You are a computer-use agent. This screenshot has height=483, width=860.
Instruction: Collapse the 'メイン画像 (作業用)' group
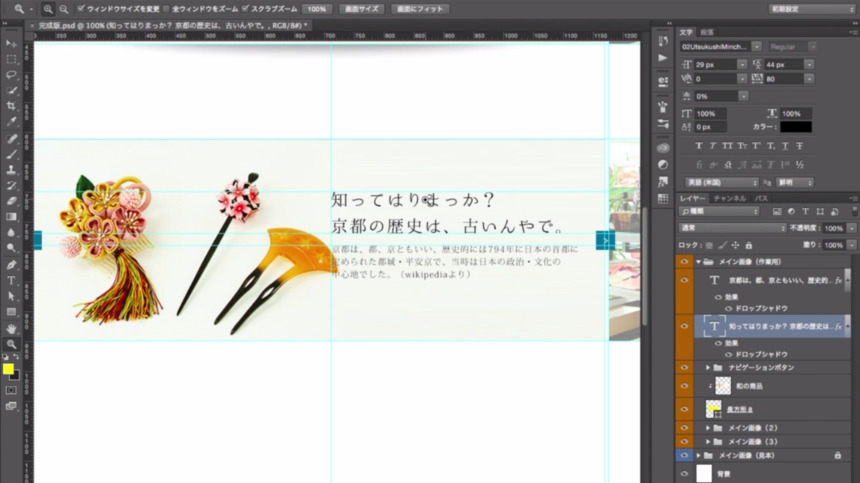[699, 262]
